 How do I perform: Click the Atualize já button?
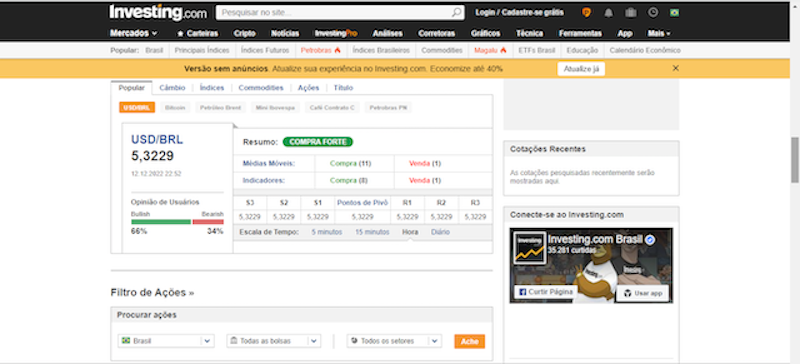(581, 68)
